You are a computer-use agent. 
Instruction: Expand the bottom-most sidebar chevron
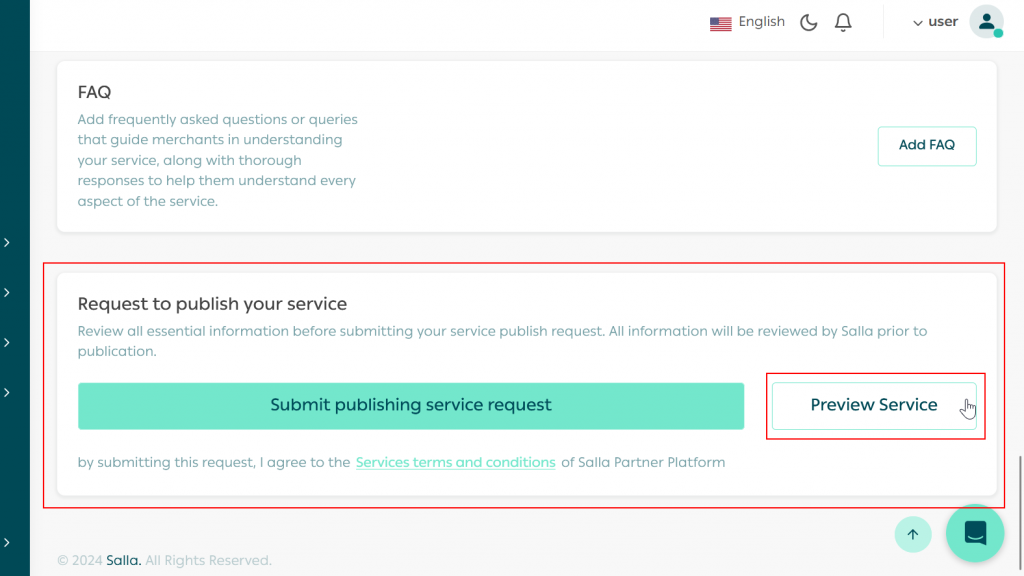tap(7, 542)
